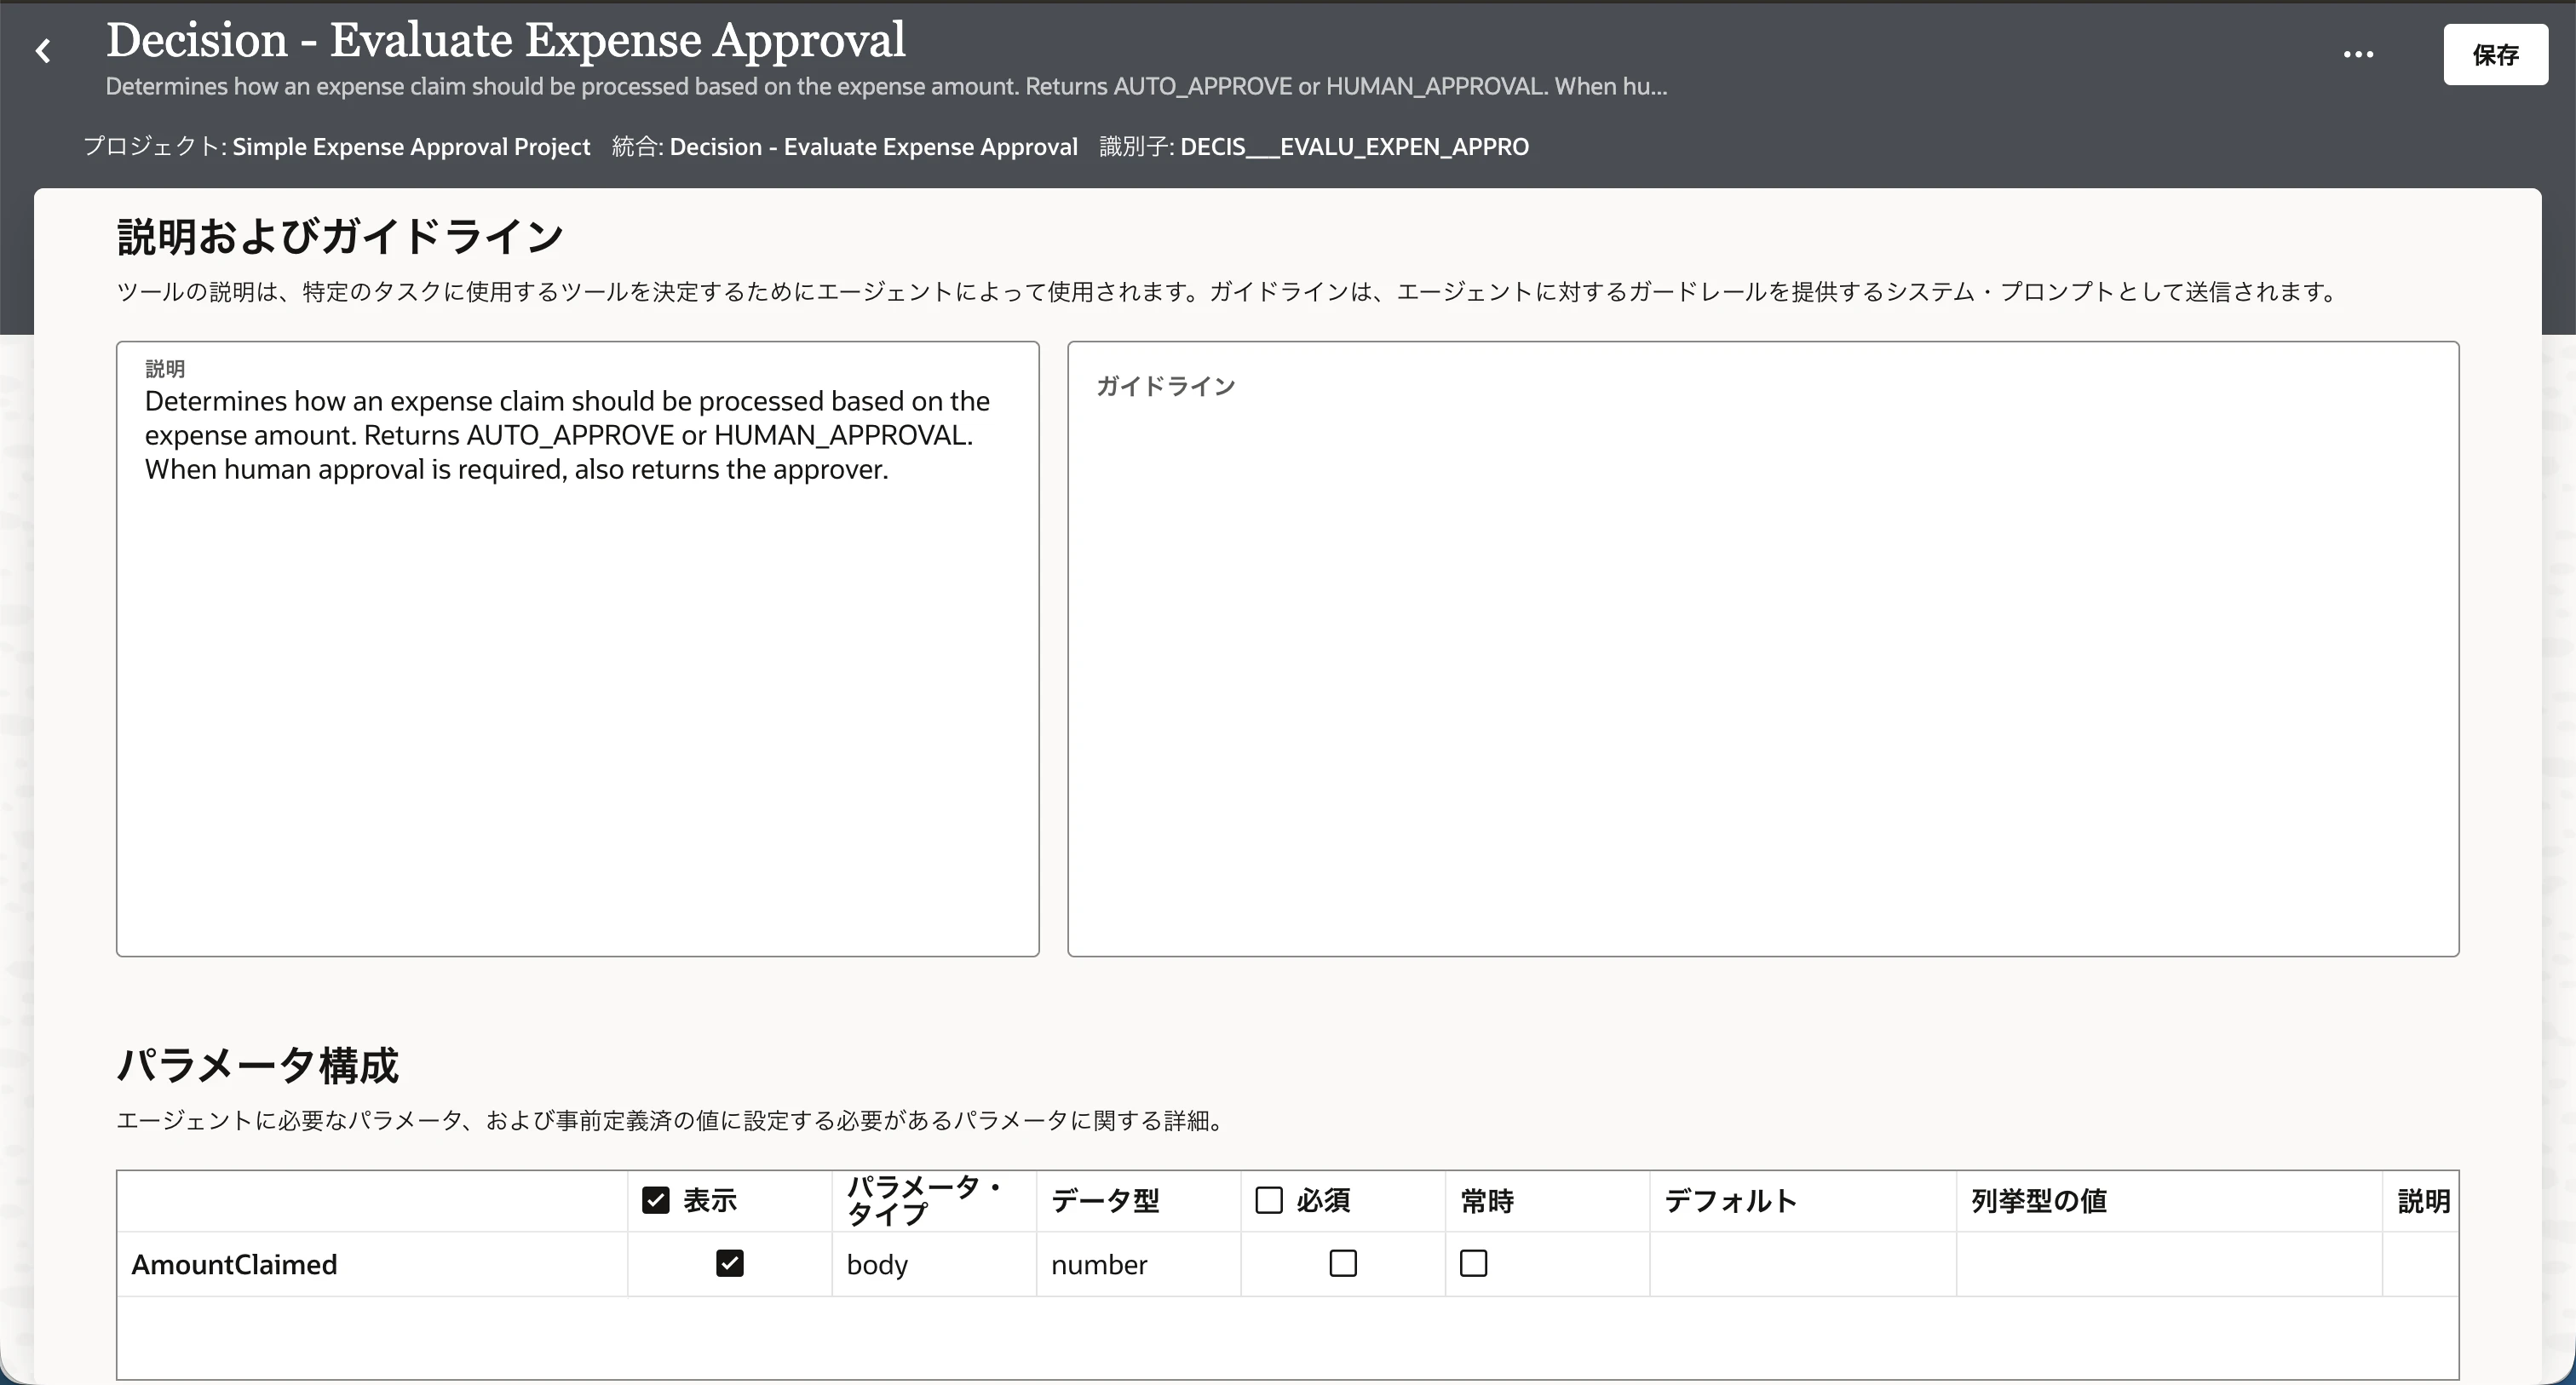The width and height of the screenshot is (2576, 1385).
Task: Click the デフォルト cell for AmountClaimed
Action: pos(1803,1264)
